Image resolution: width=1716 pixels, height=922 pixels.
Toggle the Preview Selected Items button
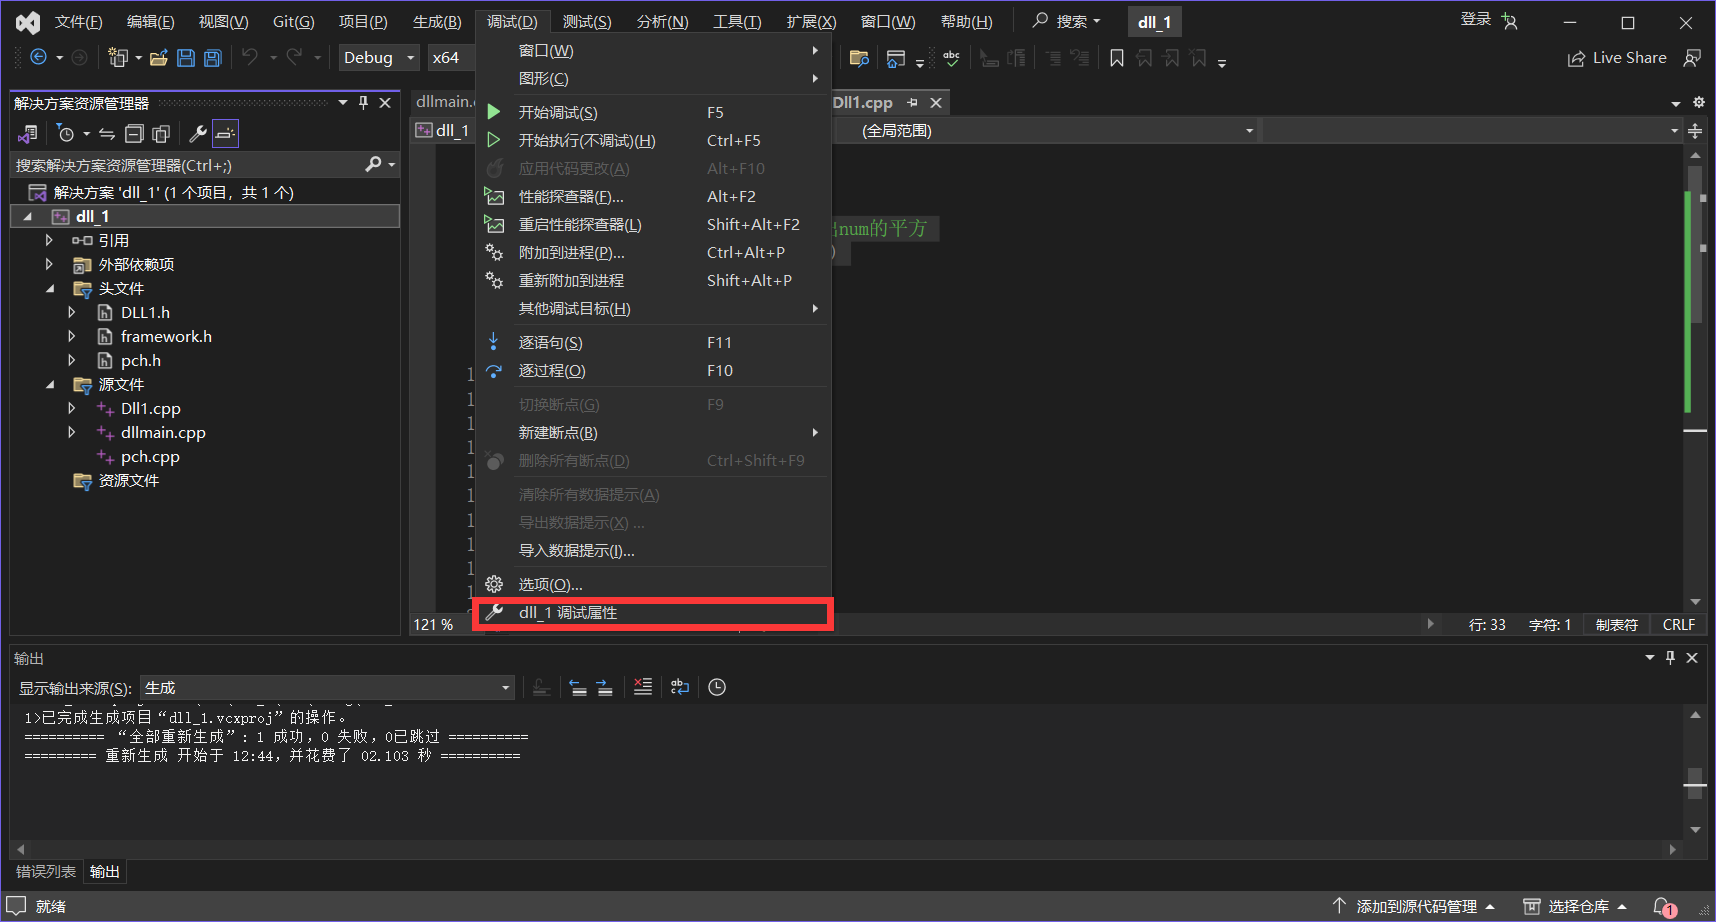click(225, 133)
